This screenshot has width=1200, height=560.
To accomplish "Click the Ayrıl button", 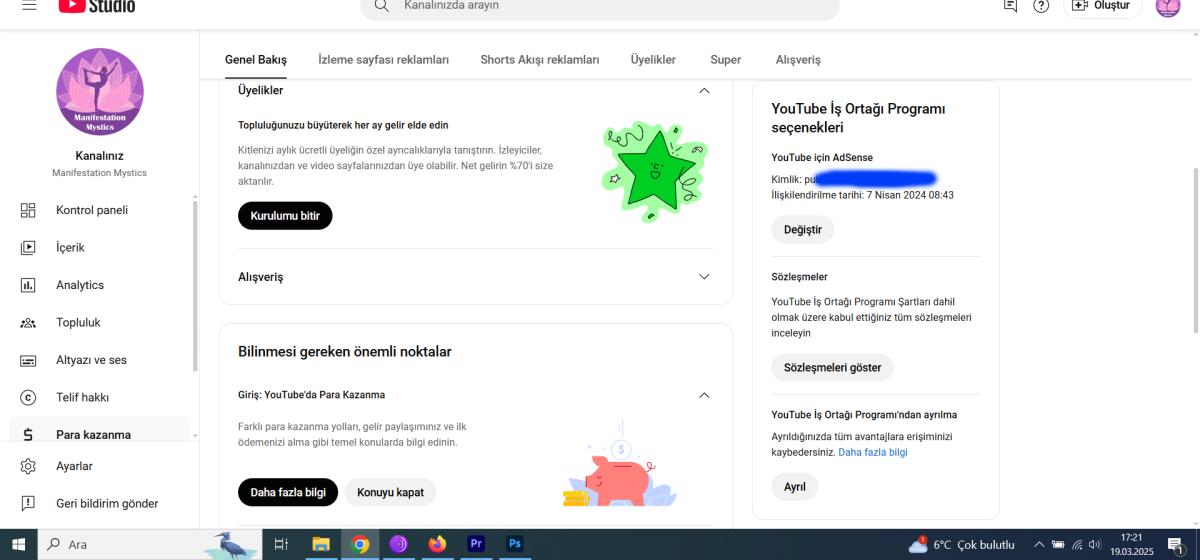I will (794, 487).
